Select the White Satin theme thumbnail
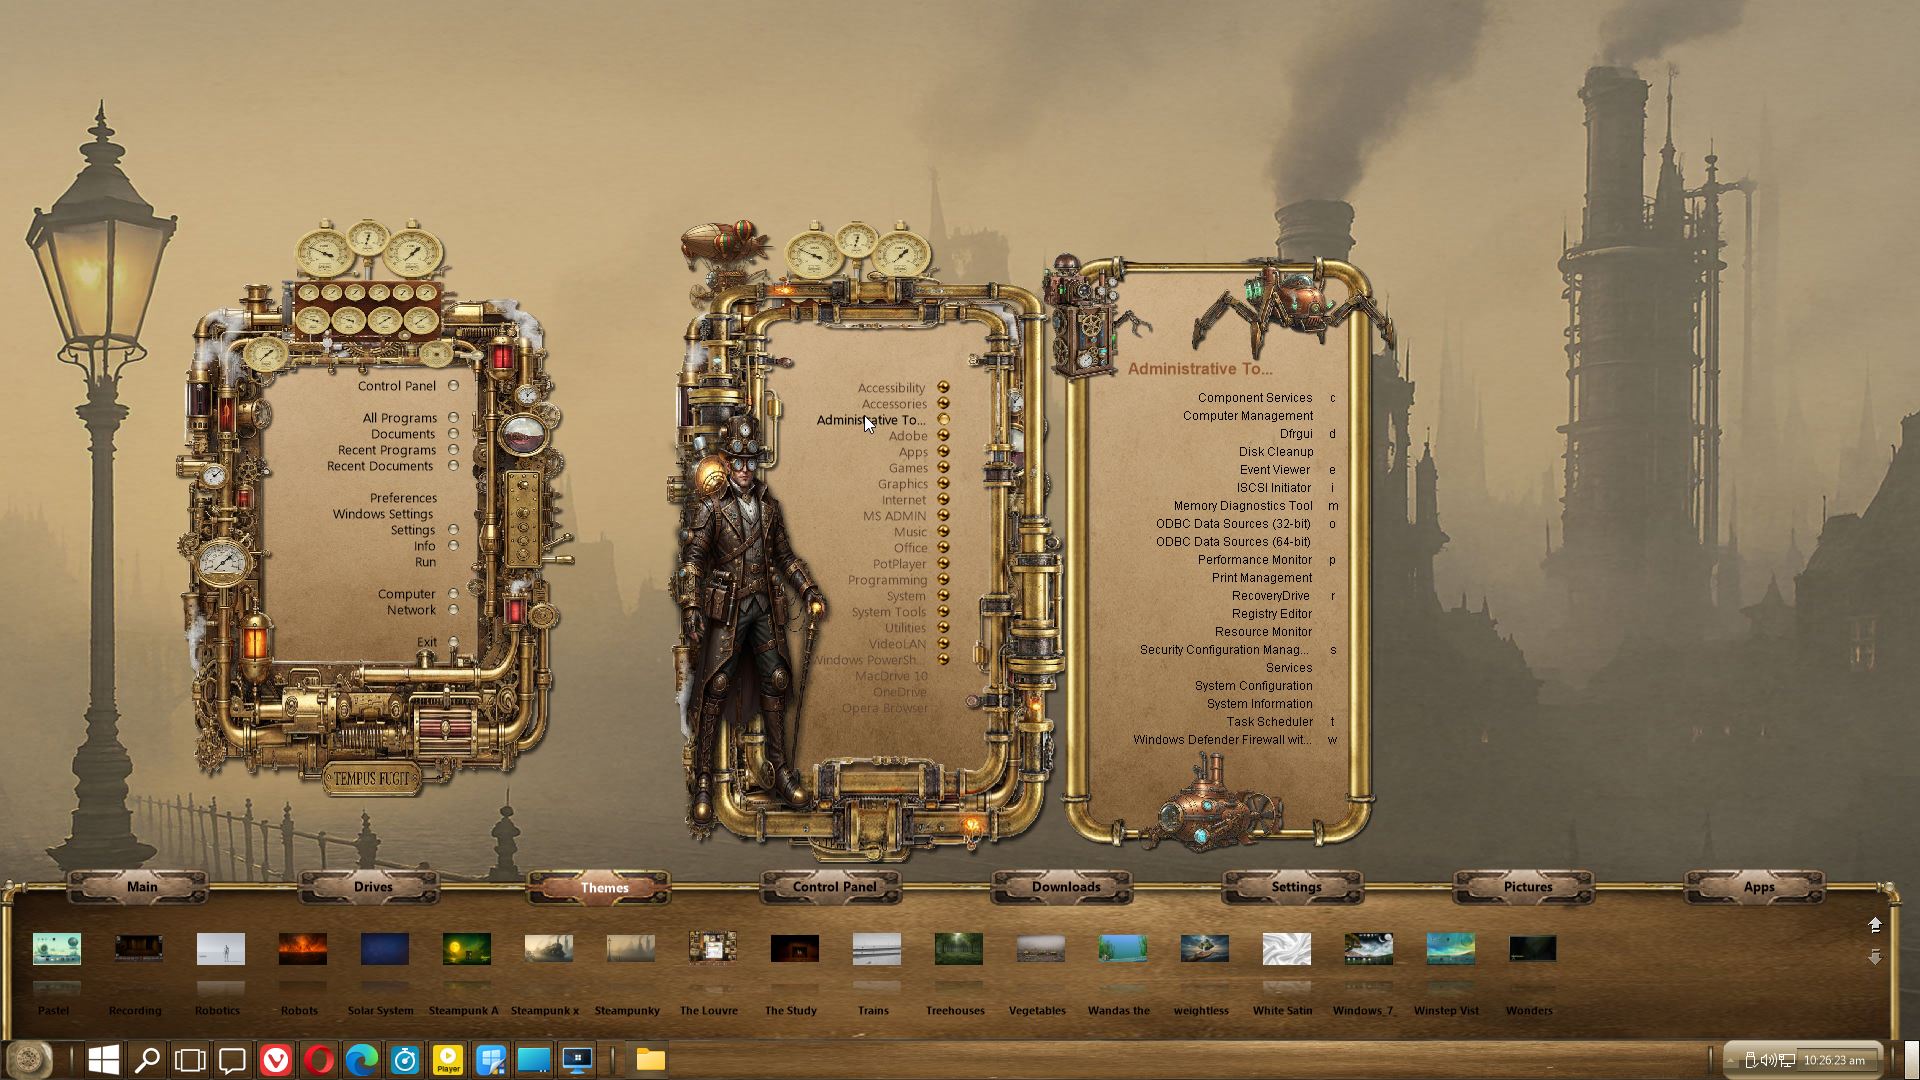 click(x=1286, y=949)
